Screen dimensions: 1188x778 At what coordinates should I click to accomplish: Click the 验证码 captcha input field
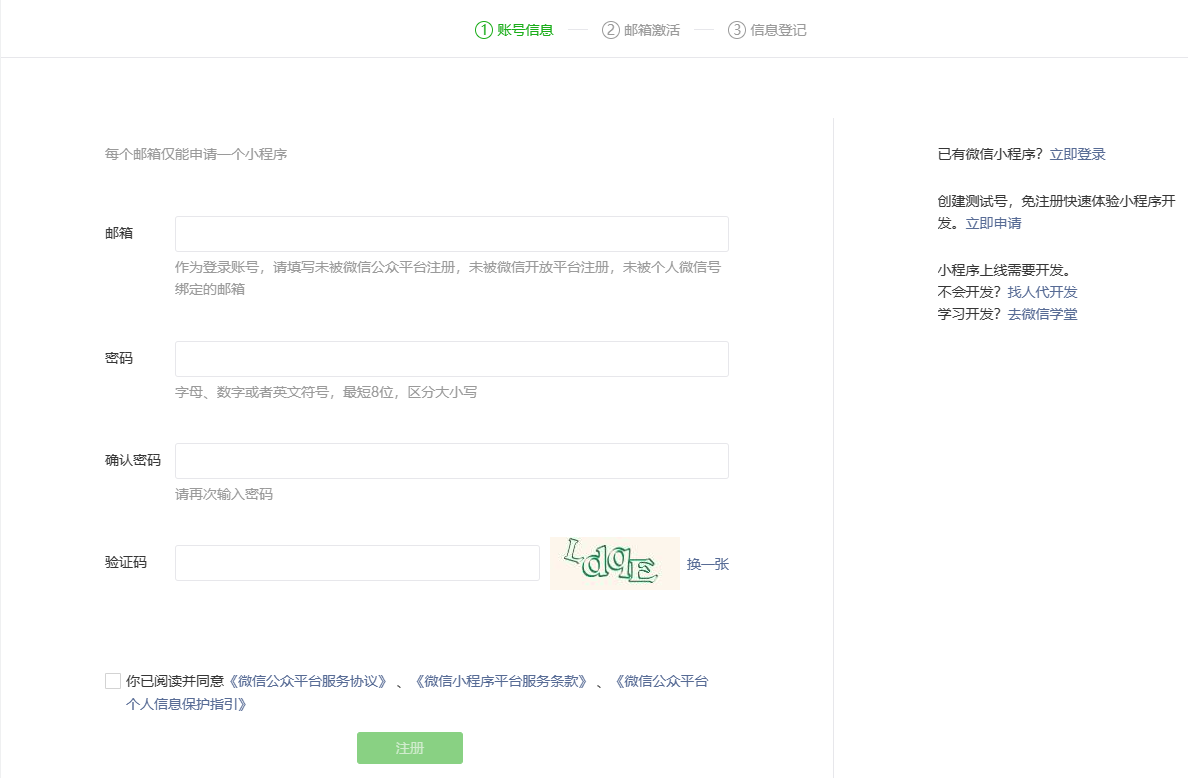(x=357, y=563)
